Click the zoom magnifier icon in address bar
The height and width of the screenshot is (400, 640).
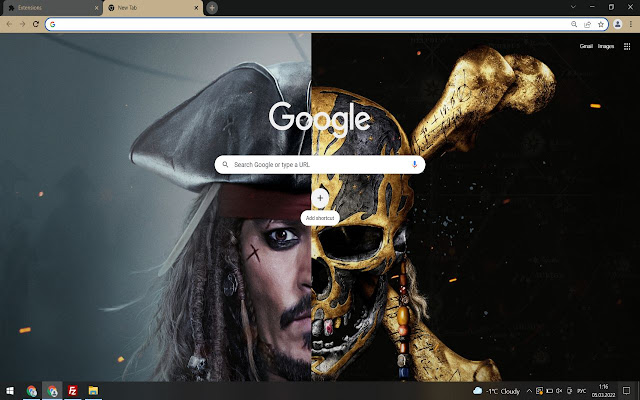pos(574,24)
